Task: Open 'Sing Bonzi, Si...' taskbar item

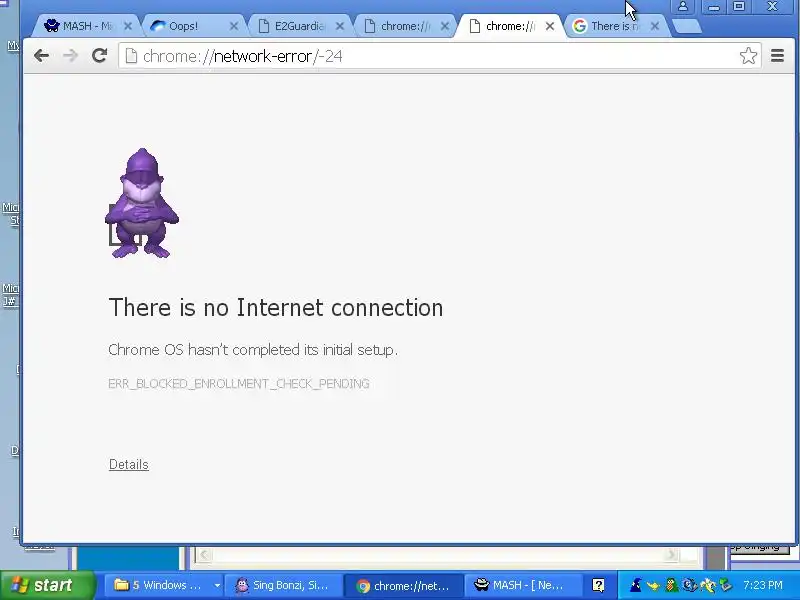Action: click(283, 585)
